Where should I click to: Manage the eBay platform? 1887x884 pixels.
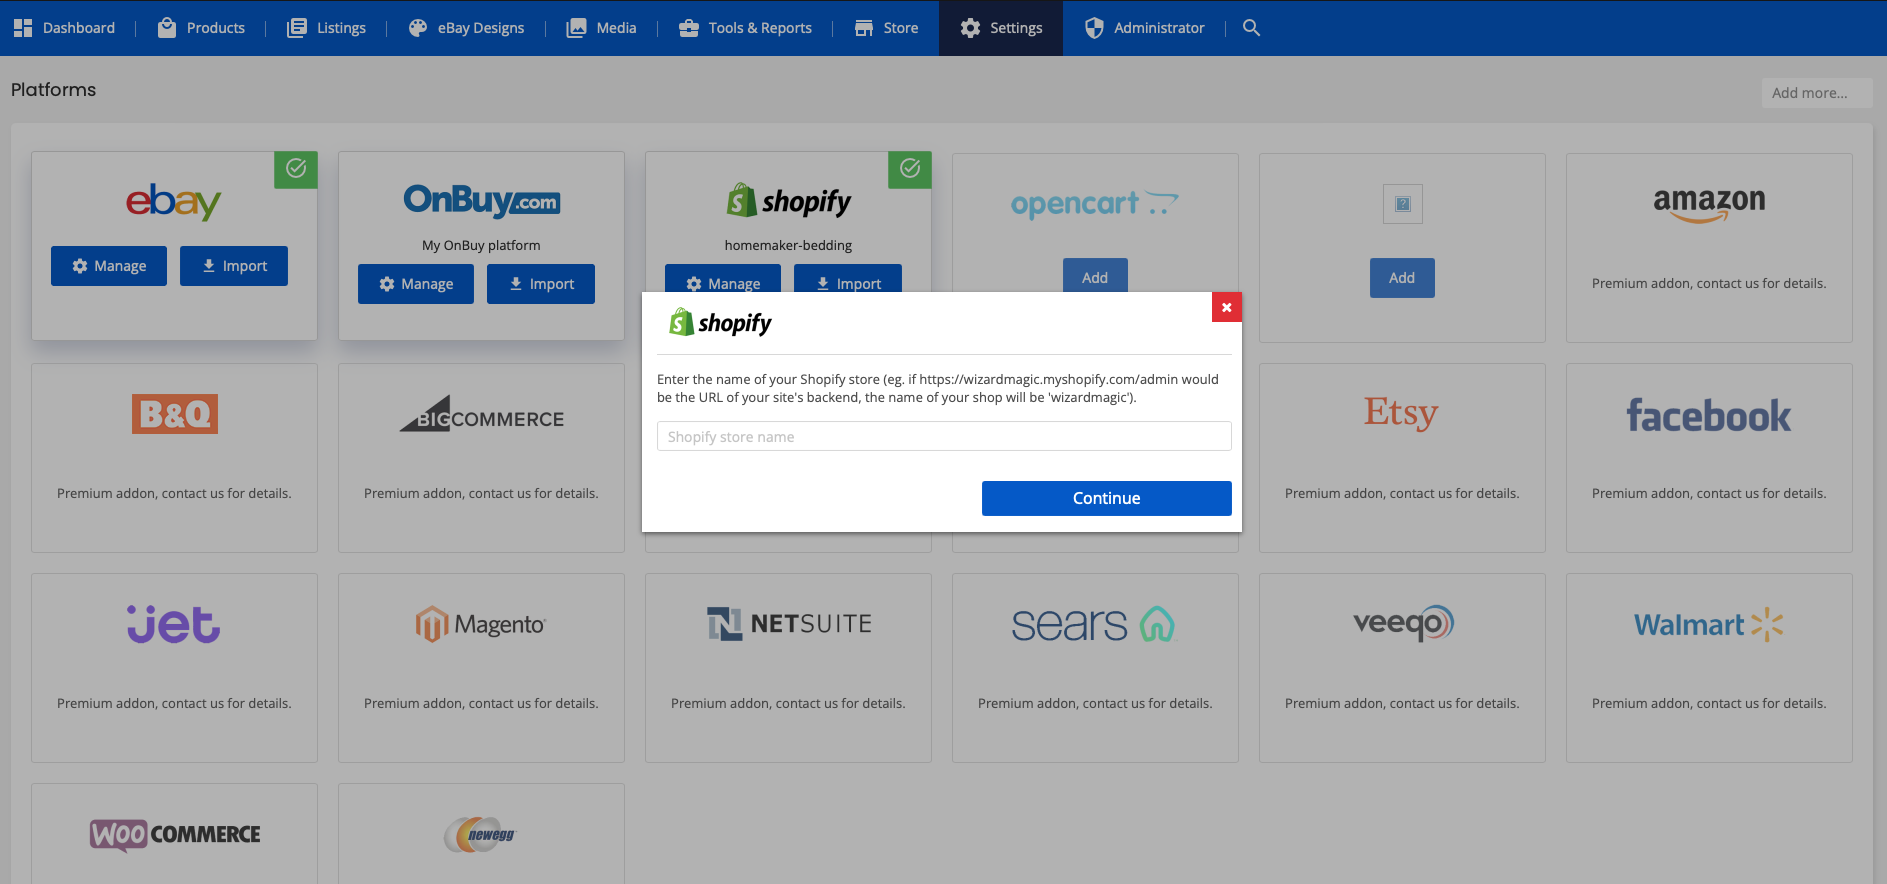click(x=109, y=266)
